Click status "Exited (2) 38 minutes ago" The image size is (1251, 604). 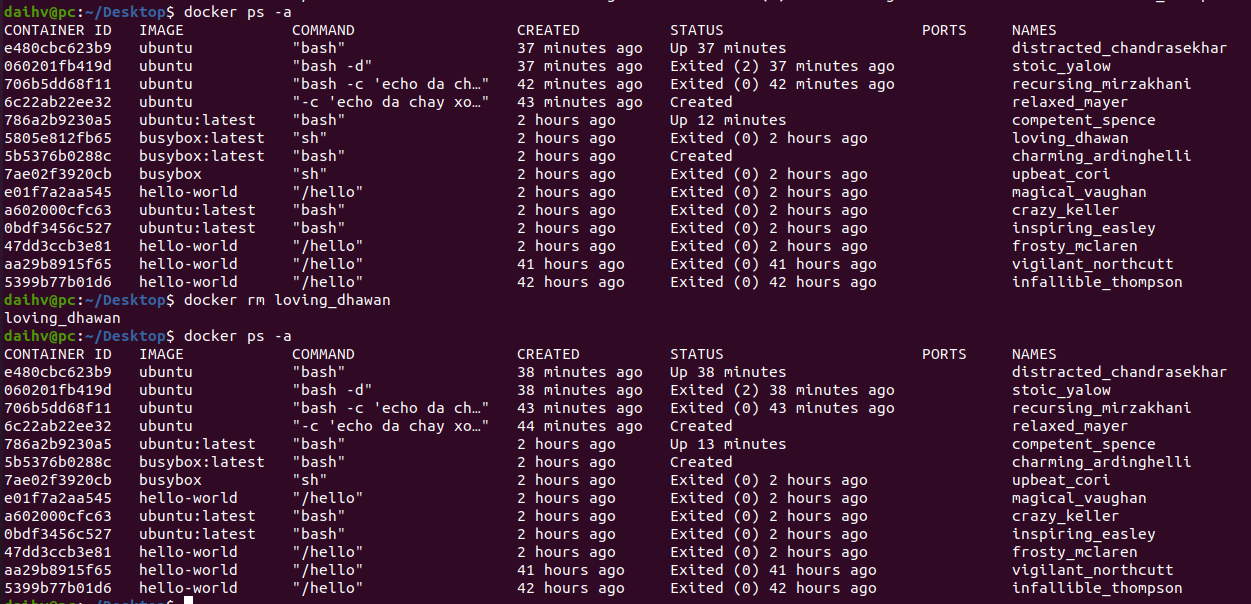click(x=782, y=390)
